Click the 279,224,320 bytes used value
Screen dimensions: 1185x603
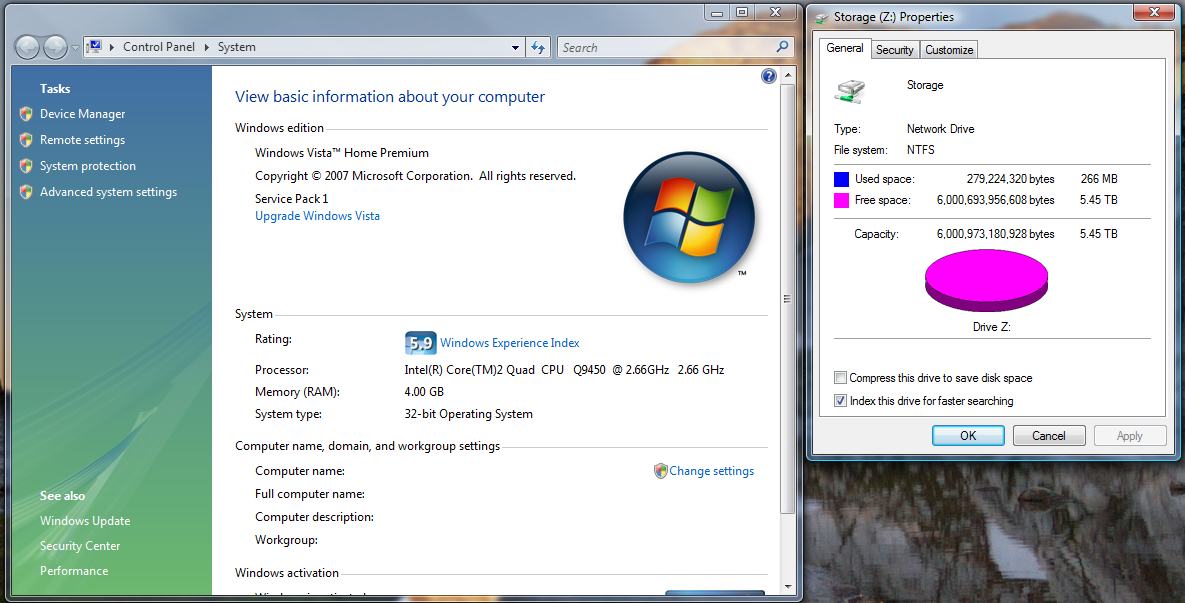coord(1010,179)
